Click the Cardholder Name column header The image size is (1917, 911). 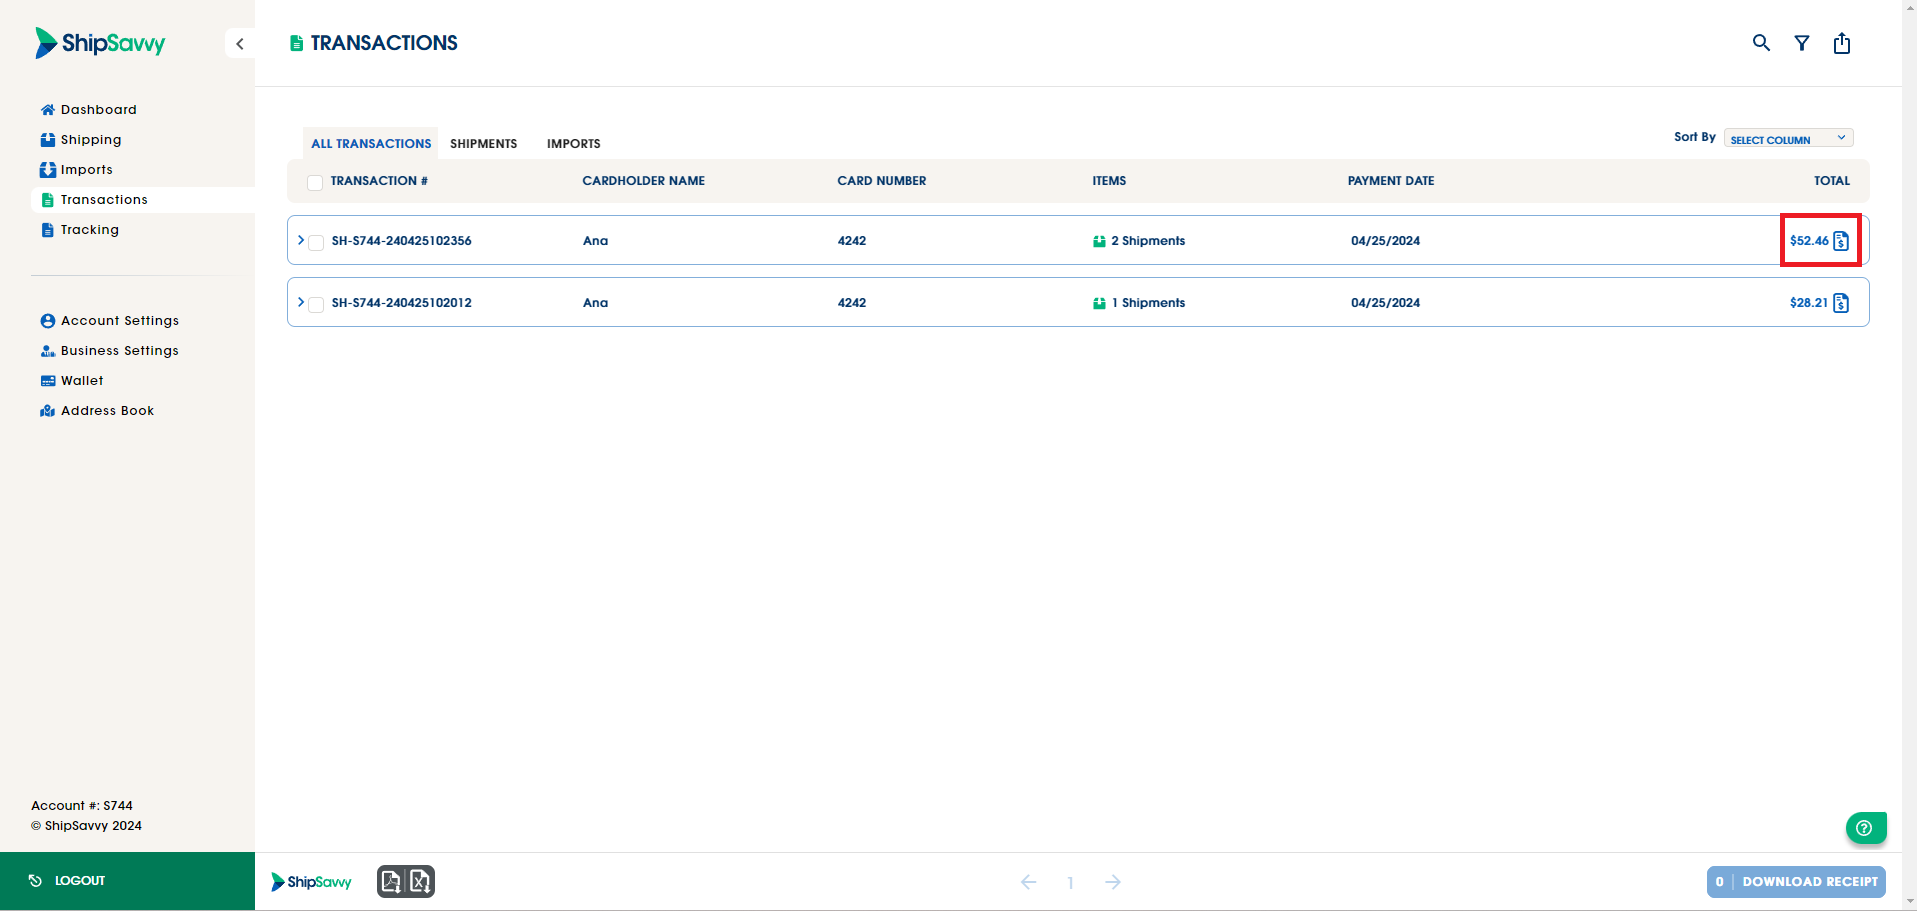coord(644,181)
